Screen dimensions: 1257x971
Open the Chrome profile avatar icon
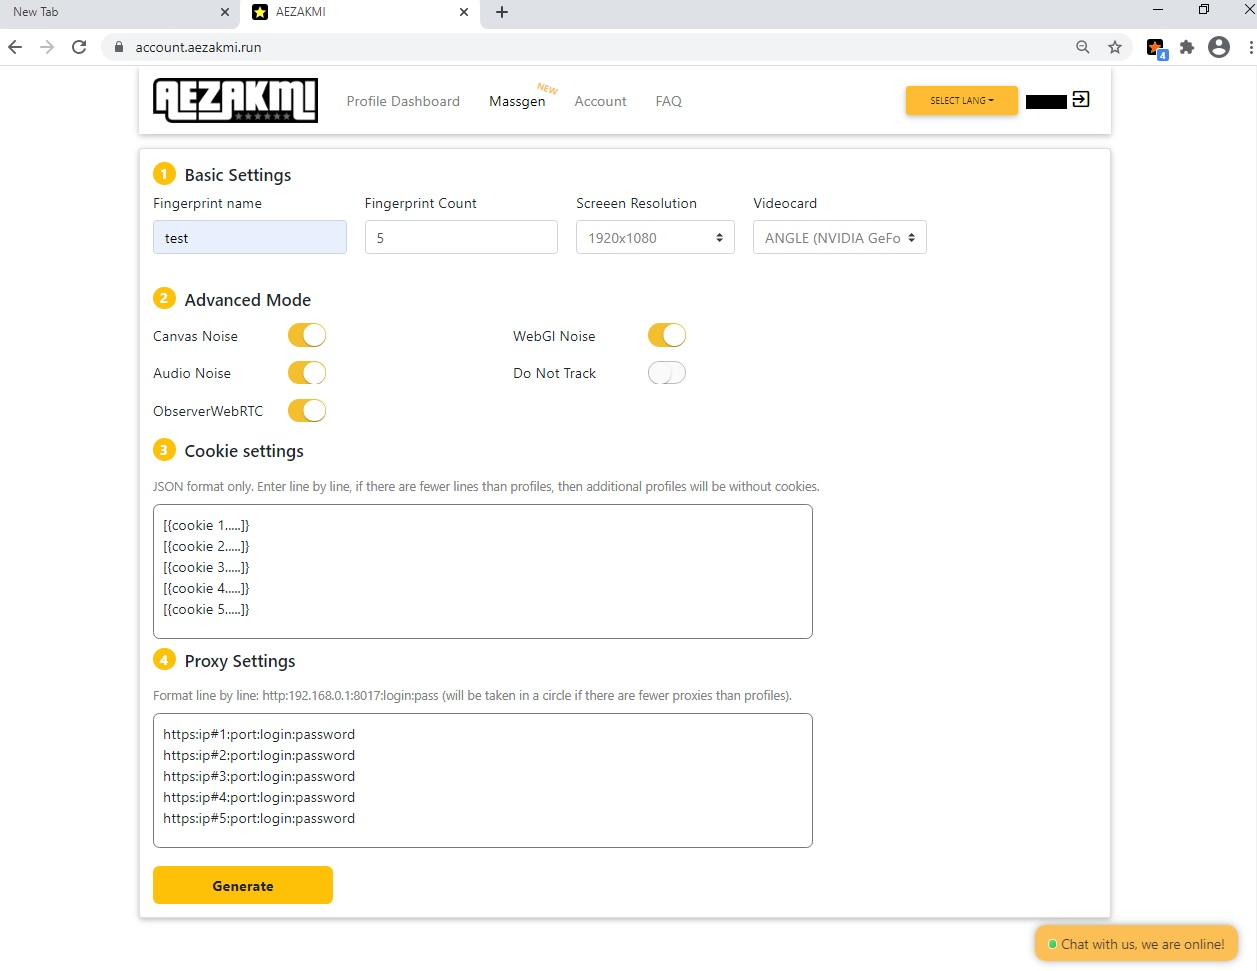[1219, 47]
